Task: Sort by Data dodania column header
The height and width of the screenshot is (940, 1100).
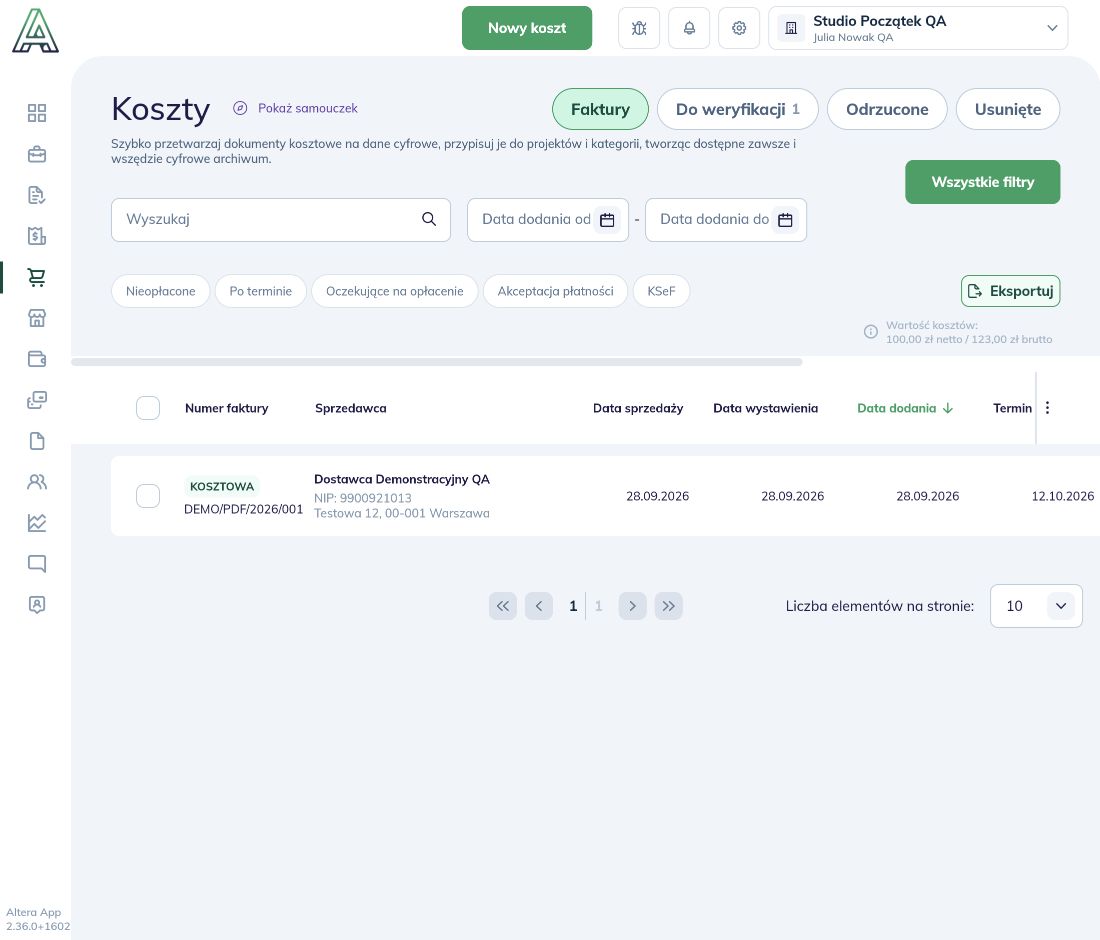Action: [x=905, y=408]
